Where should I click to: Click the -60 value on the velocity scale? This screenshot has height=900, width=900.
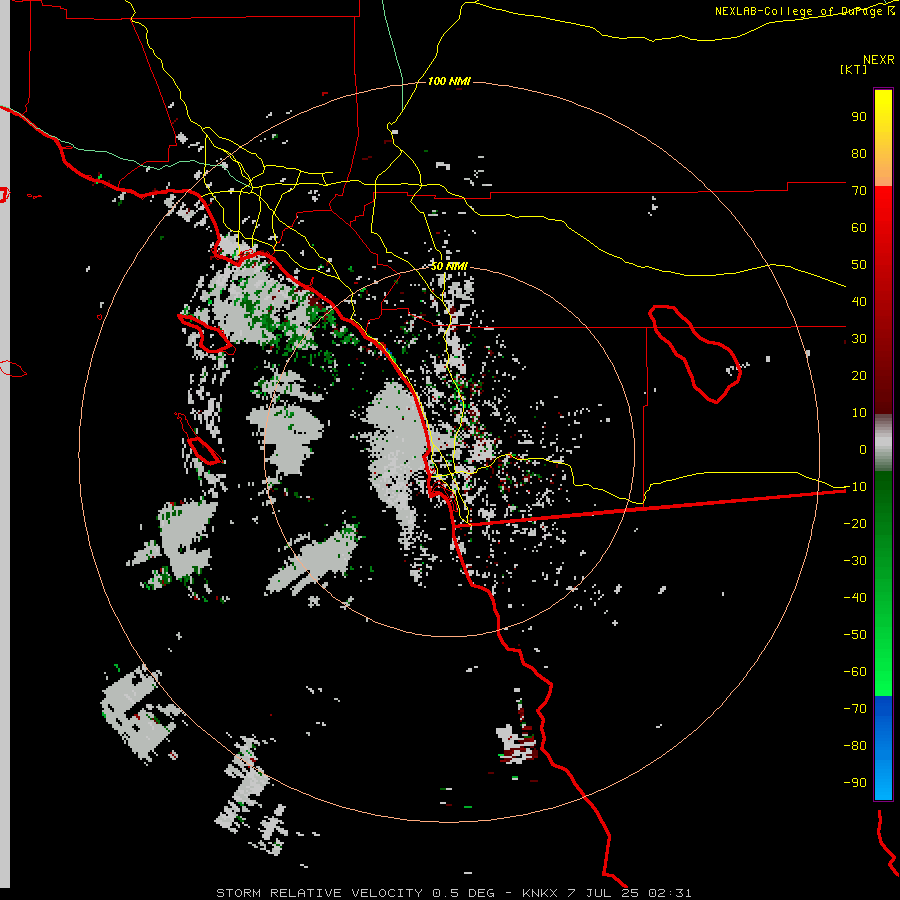855,672
